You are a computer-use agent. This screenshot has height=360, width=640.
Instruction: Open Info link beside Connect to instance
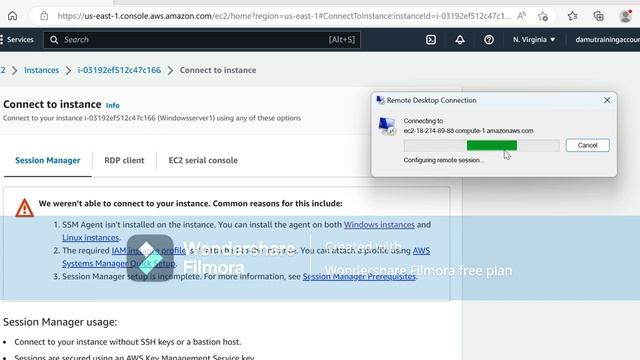pos(113,105)
